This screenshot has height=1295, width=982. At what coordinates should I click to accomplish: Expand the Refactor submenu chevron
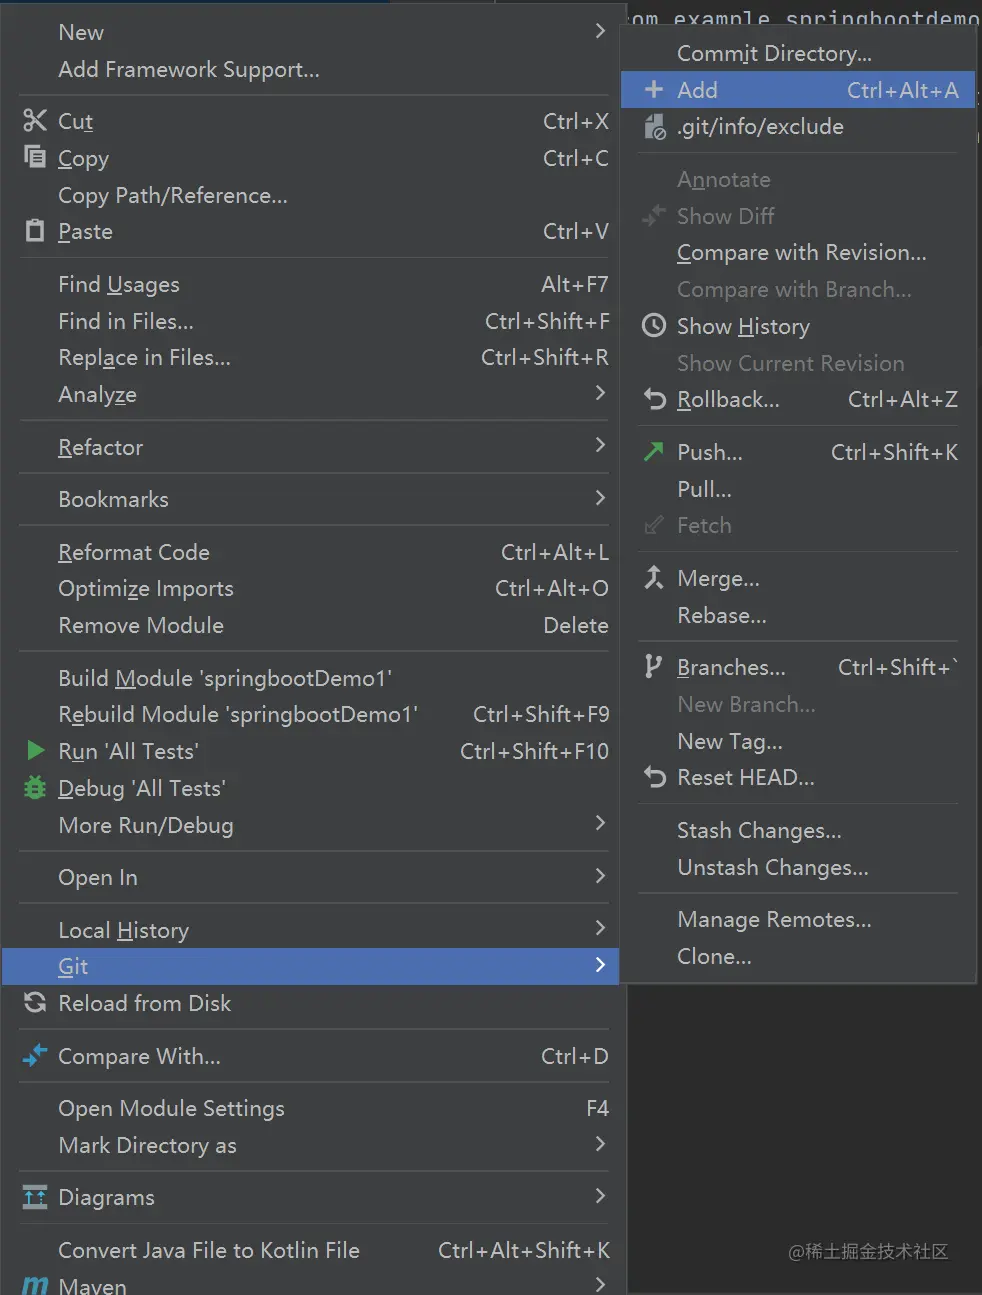[x=600, y=445]
